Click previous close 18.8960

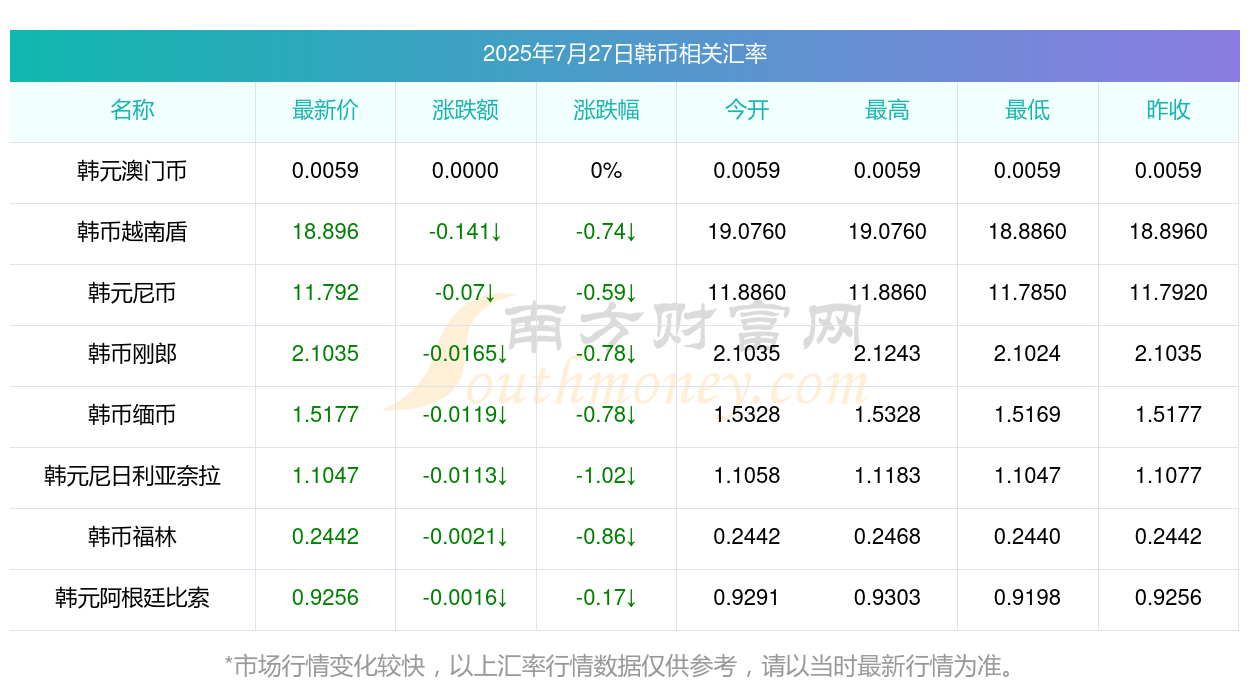tap(1168, 232)
